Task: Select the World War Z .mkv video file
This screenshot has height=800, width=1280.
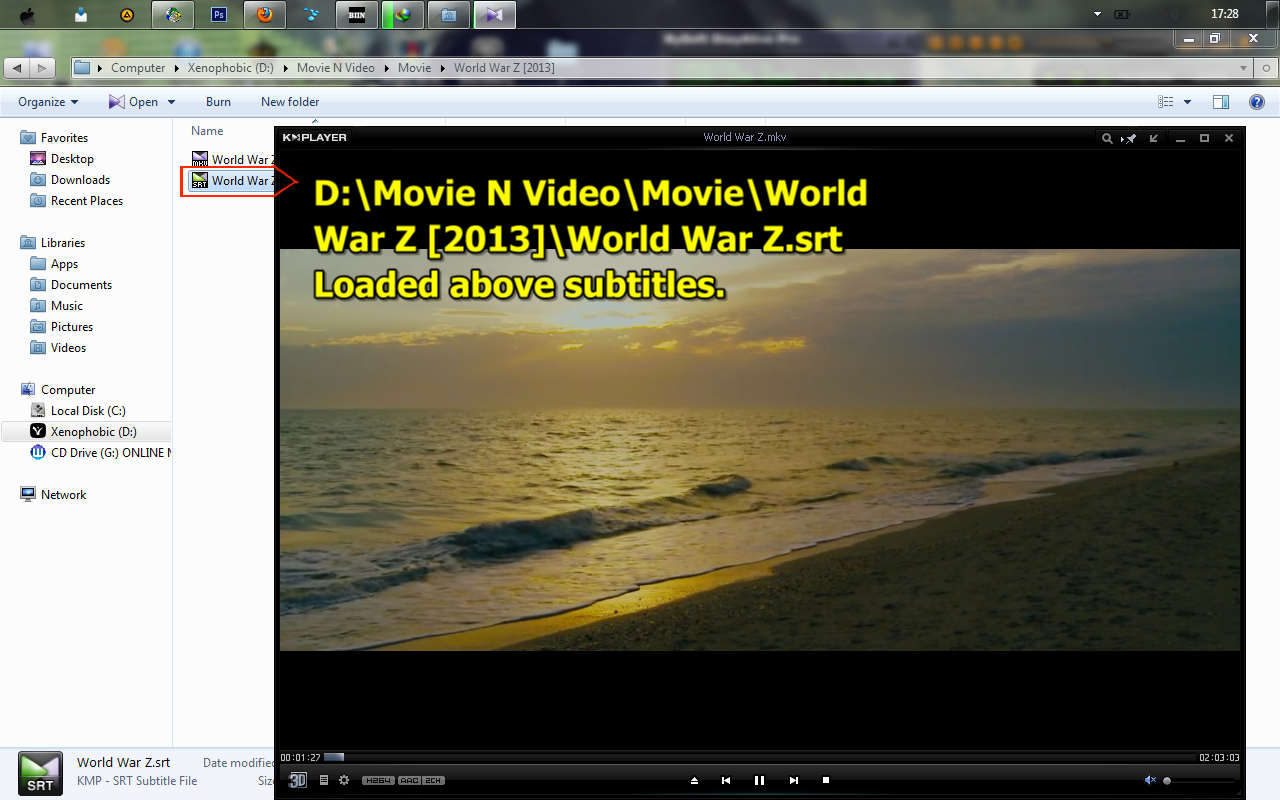Action: (x=232, y=159)
